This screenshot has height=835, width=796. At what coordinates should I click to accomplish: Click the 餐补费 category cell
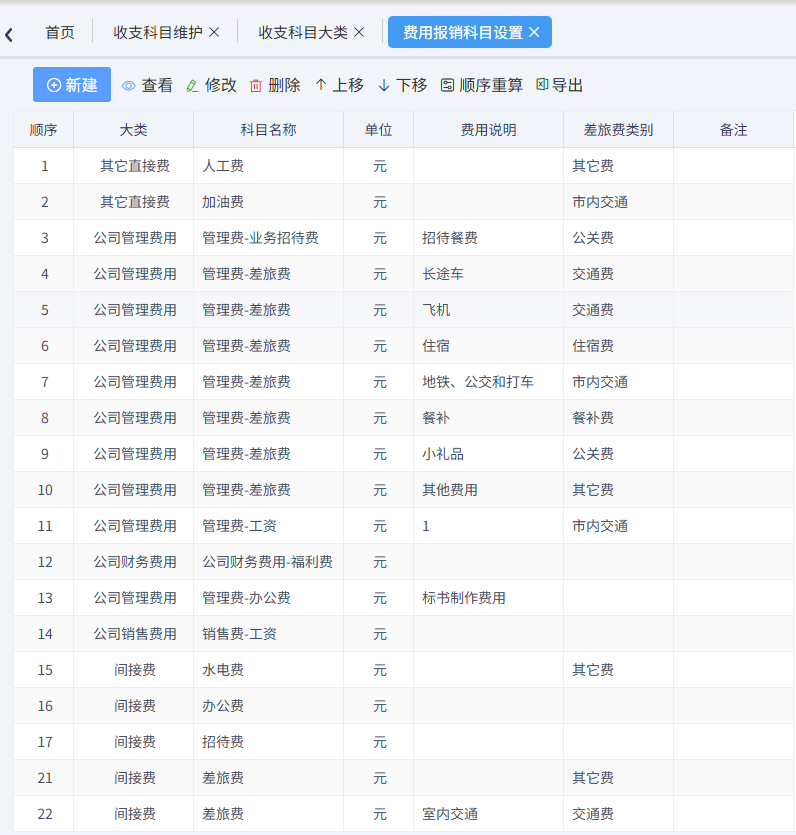618,418
